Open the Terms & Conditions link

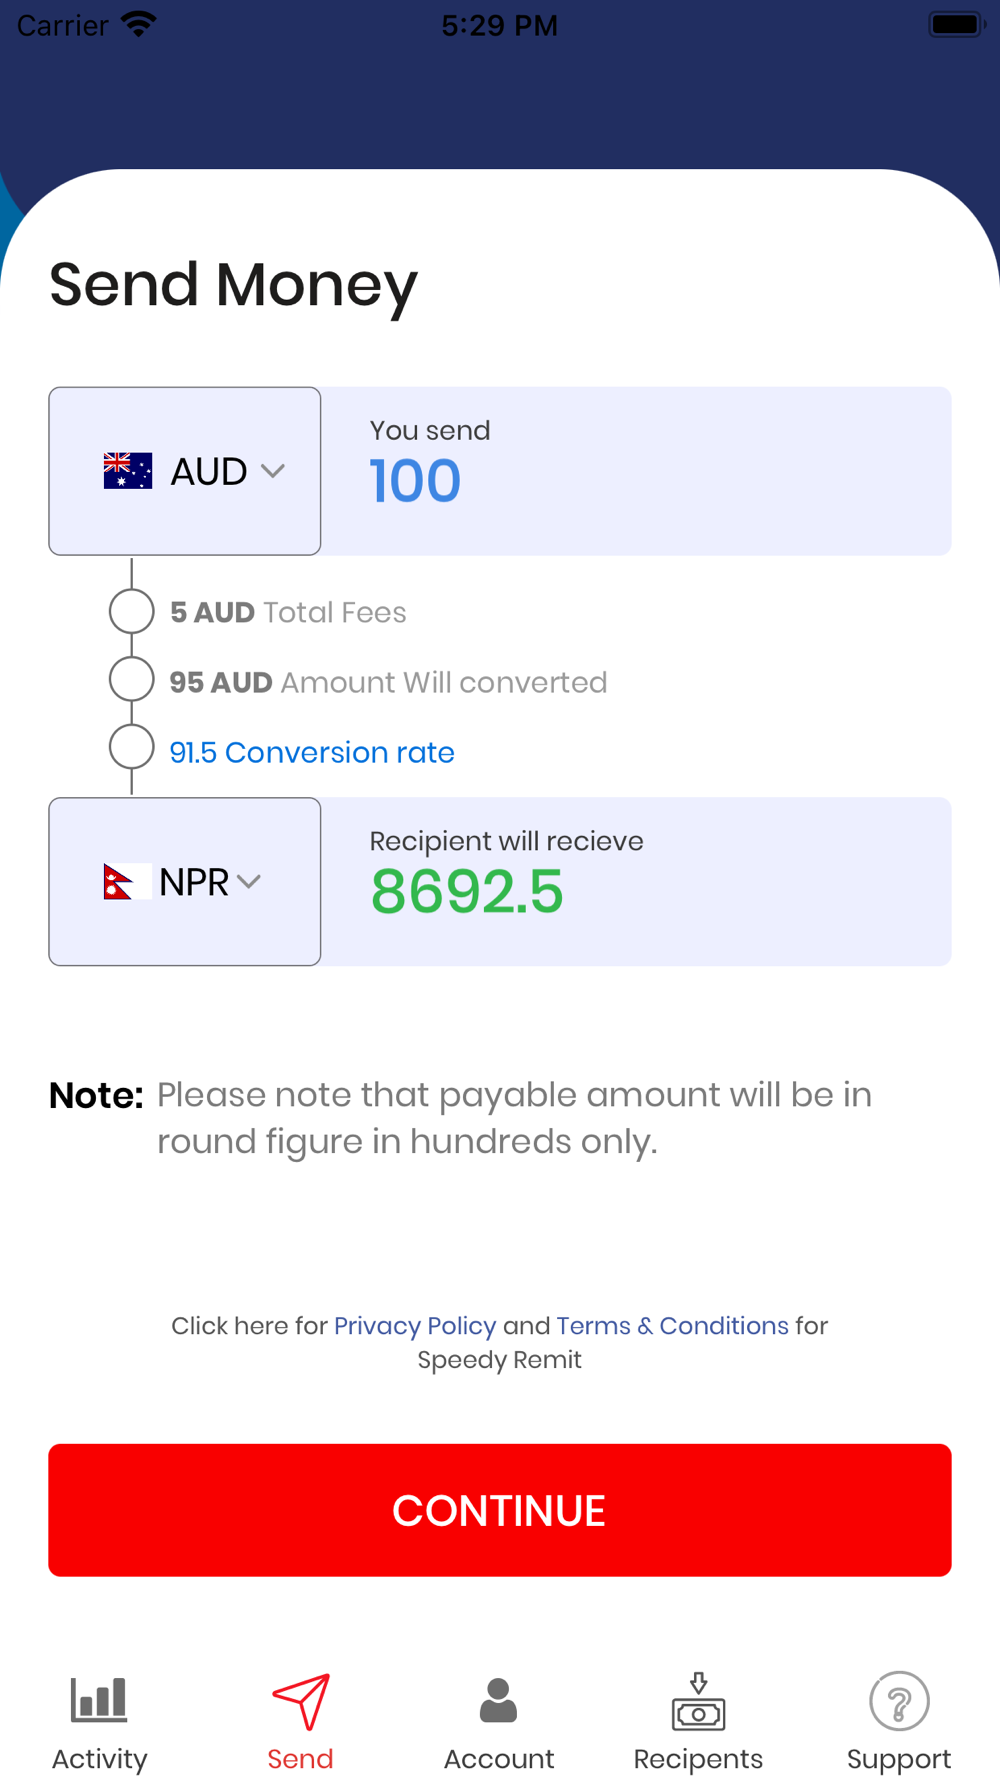pyautogui.click(x=672, y=1325)
